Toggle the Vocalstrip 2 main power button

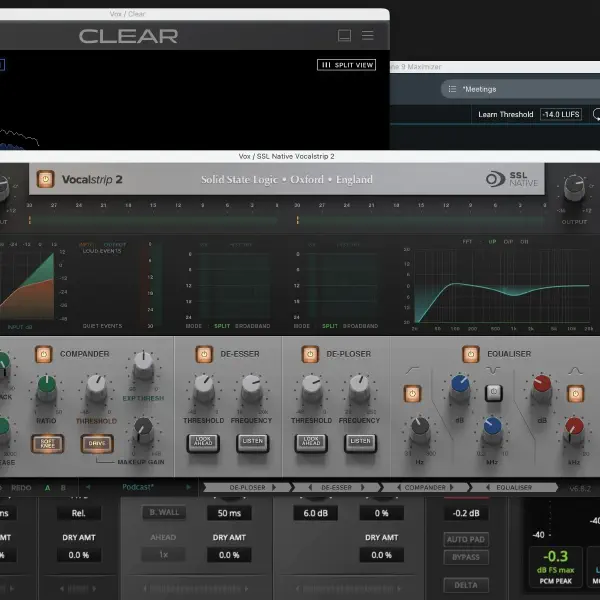45,180
